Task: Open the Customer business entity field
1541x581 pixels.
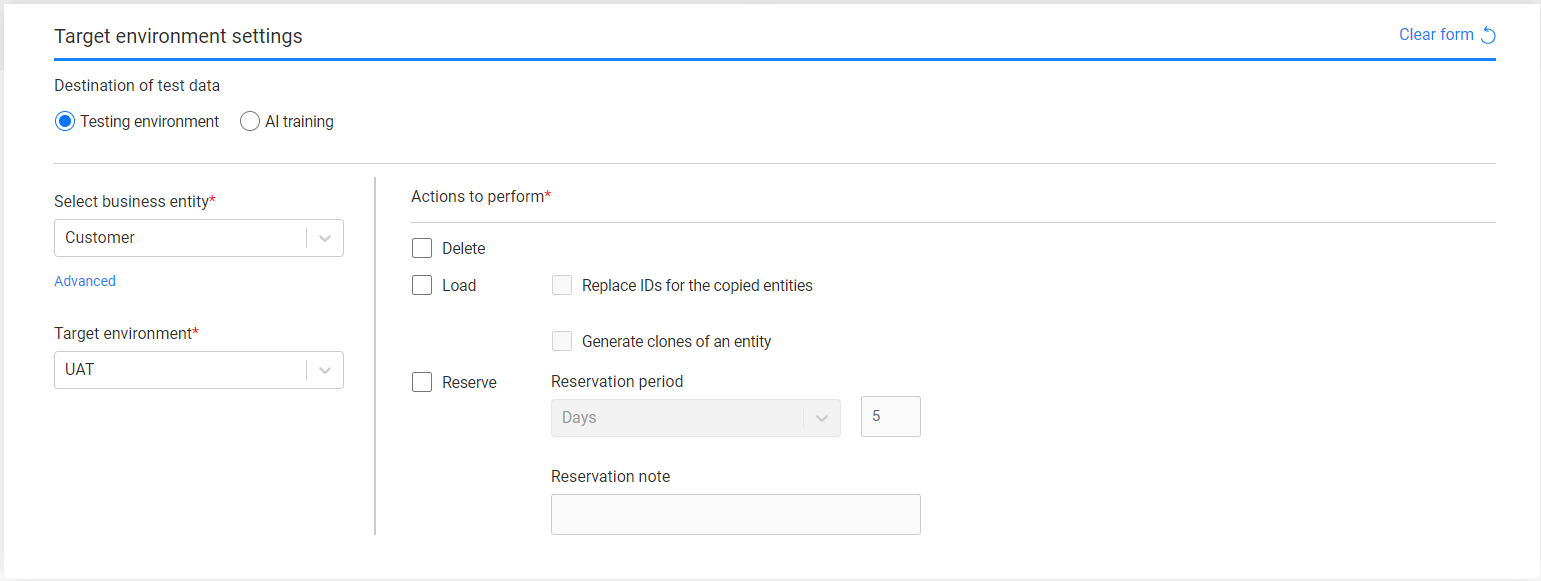Action: click(180, 238)
